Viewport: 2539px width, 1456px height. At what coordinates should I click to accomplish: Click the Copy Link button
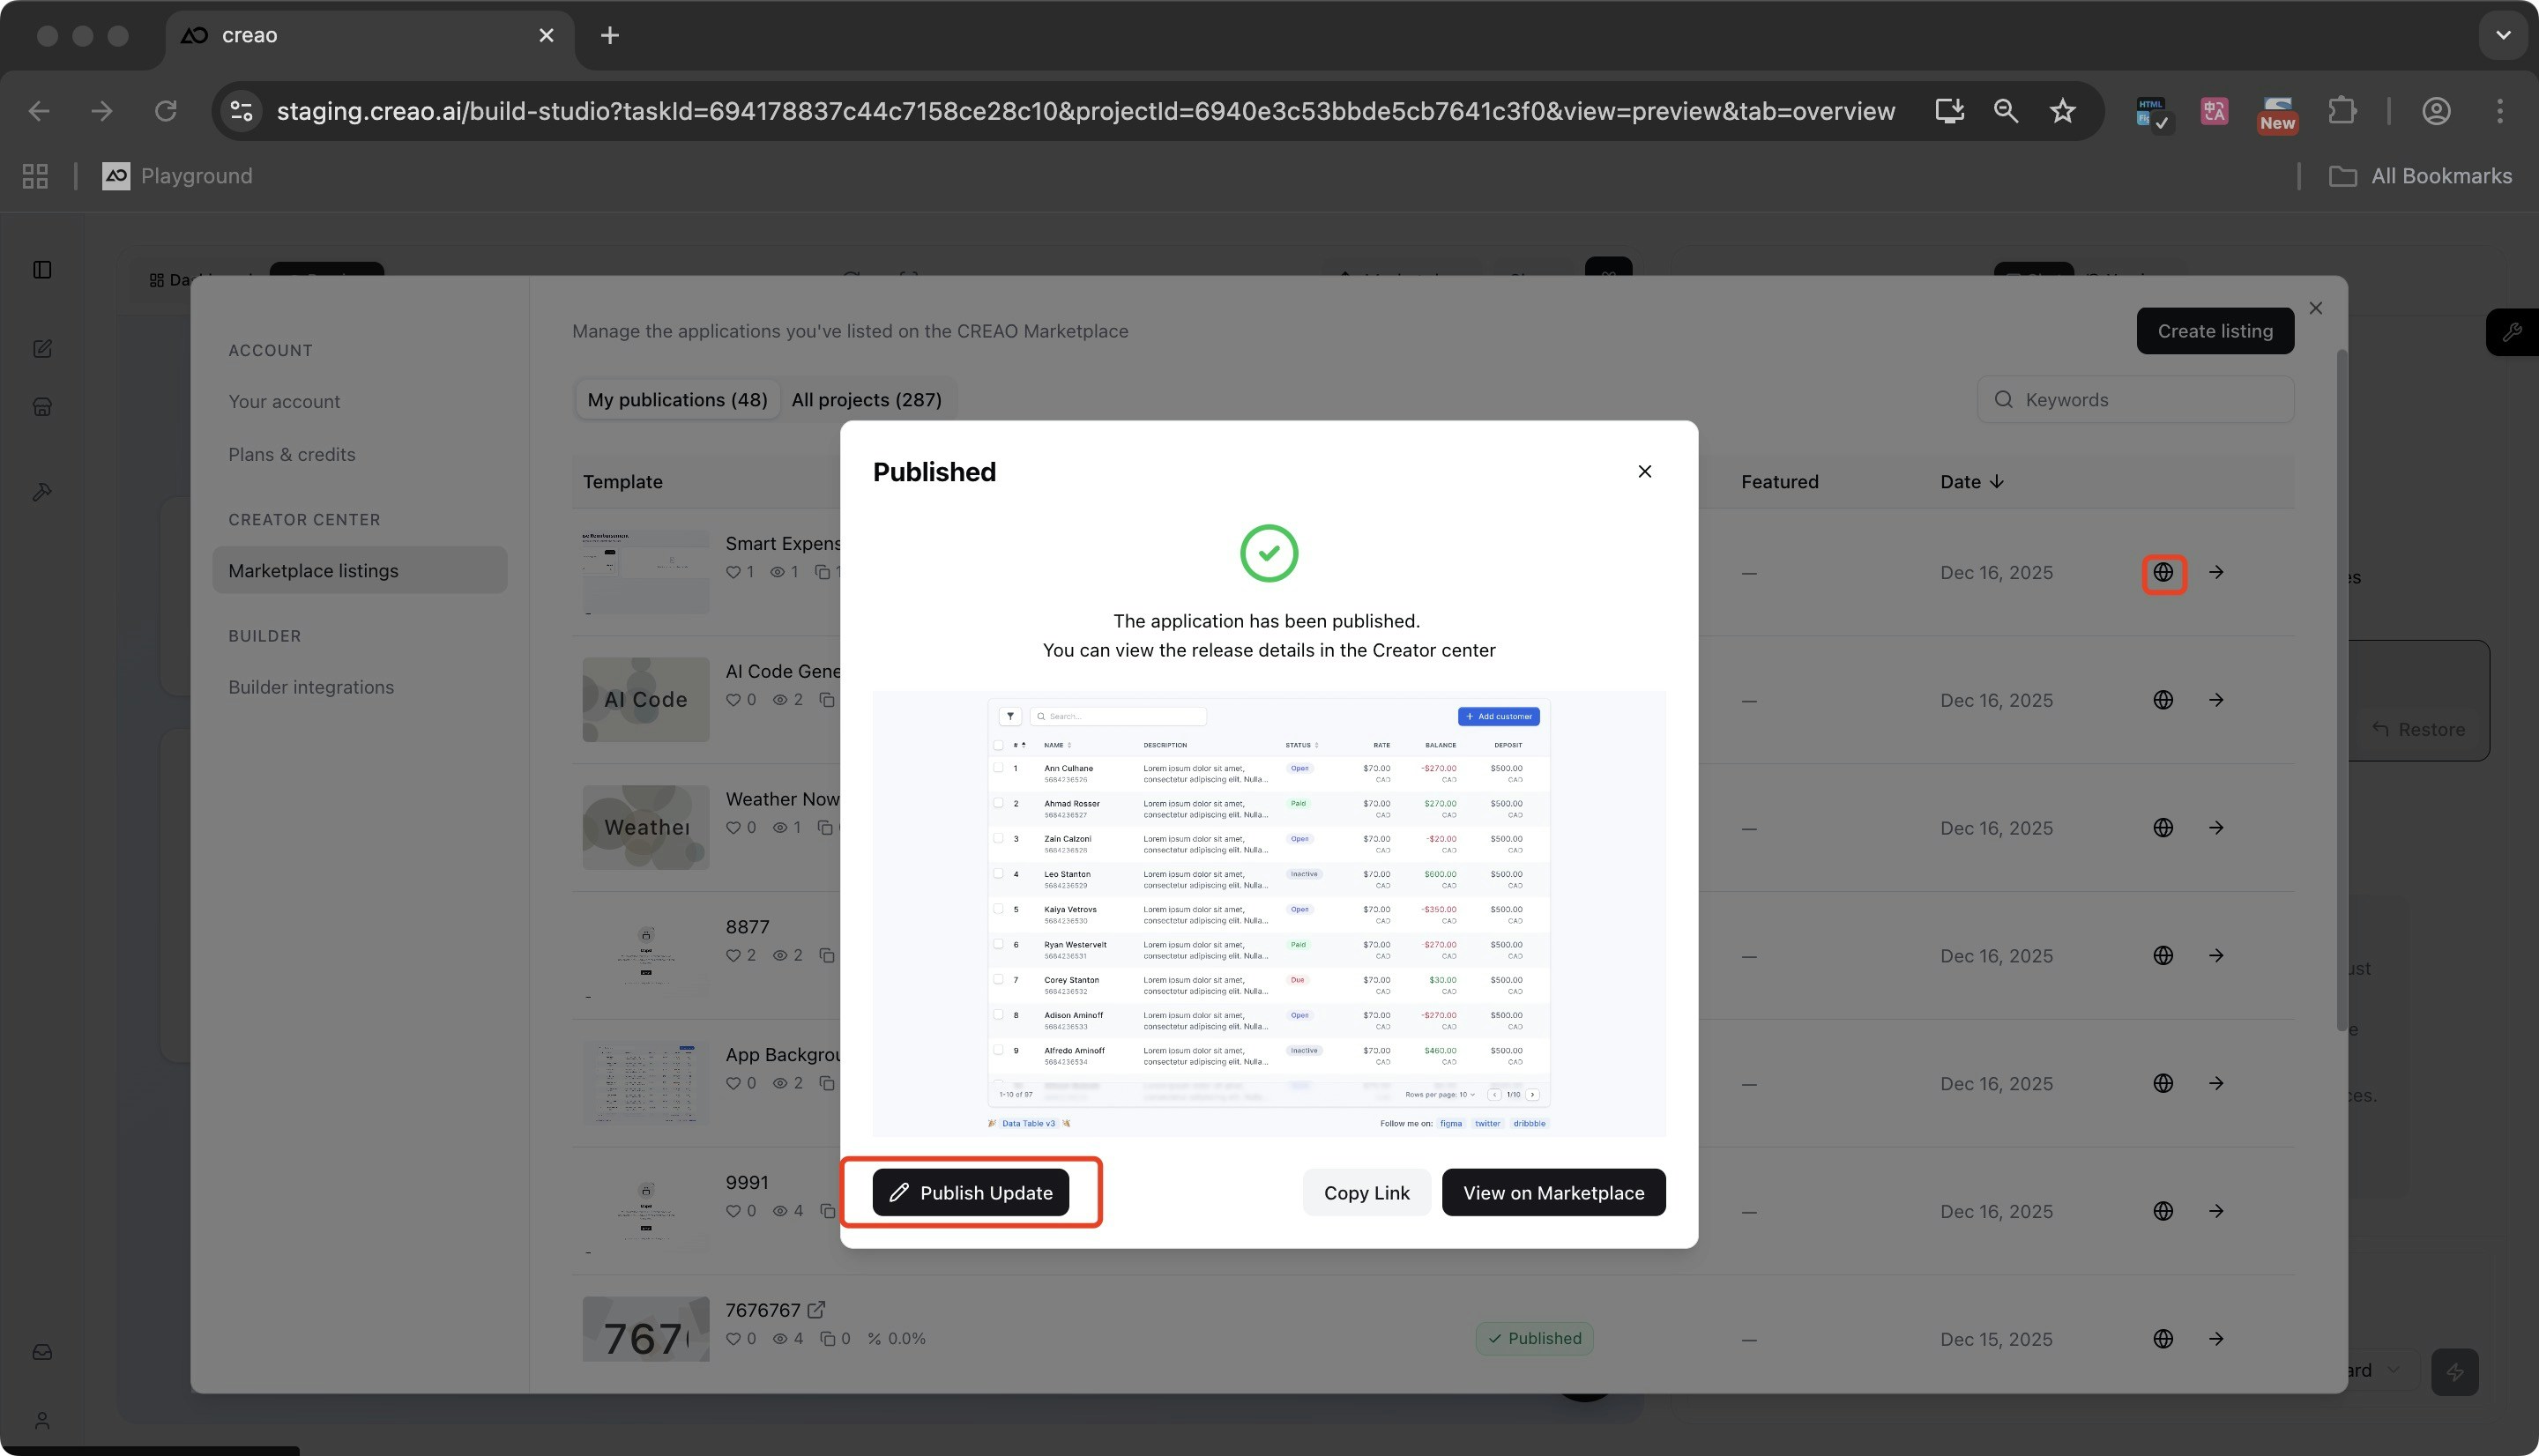1366,1192
